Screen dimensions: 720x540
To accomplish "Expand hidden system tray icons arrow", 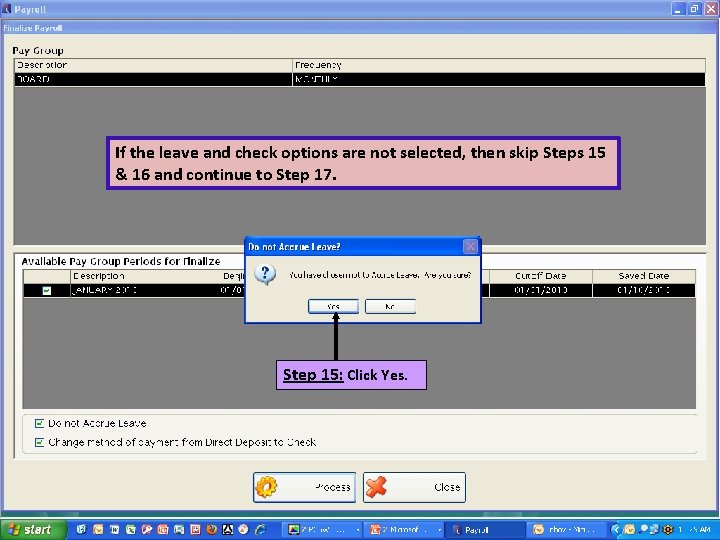I will (616, 530).
